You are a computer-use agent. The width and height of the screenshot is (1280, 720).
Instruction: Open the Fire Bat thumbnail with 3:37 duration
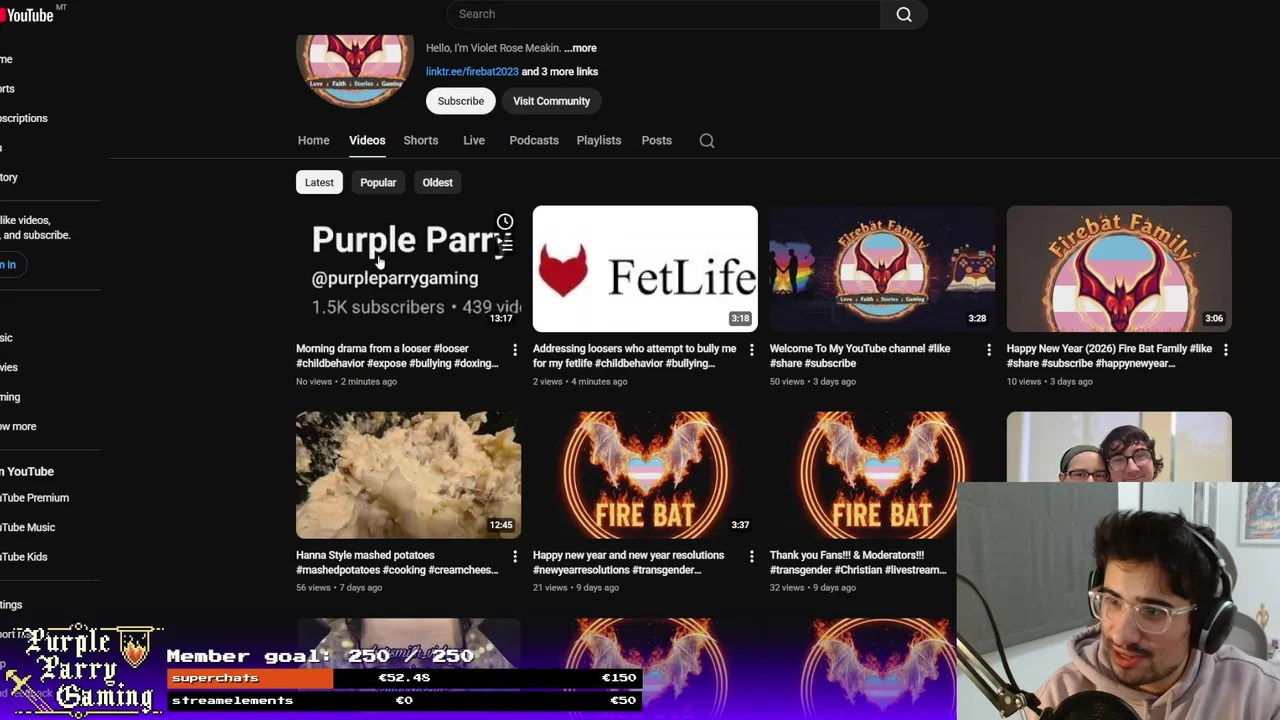click(645, 475)
